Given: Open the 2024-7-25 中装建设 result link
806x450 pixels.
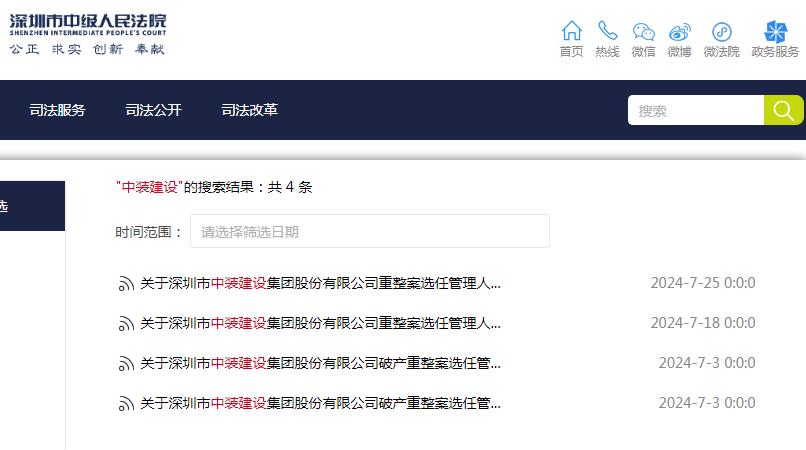Looking at the screenshot, I should click(320, 283).
